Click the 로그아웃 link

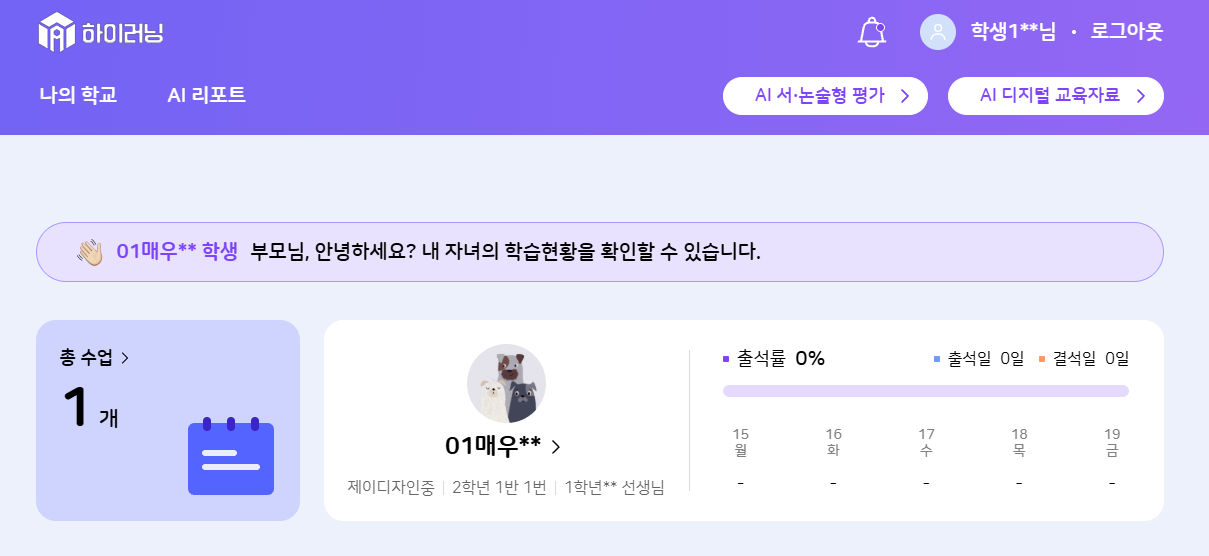[1127, 32]
